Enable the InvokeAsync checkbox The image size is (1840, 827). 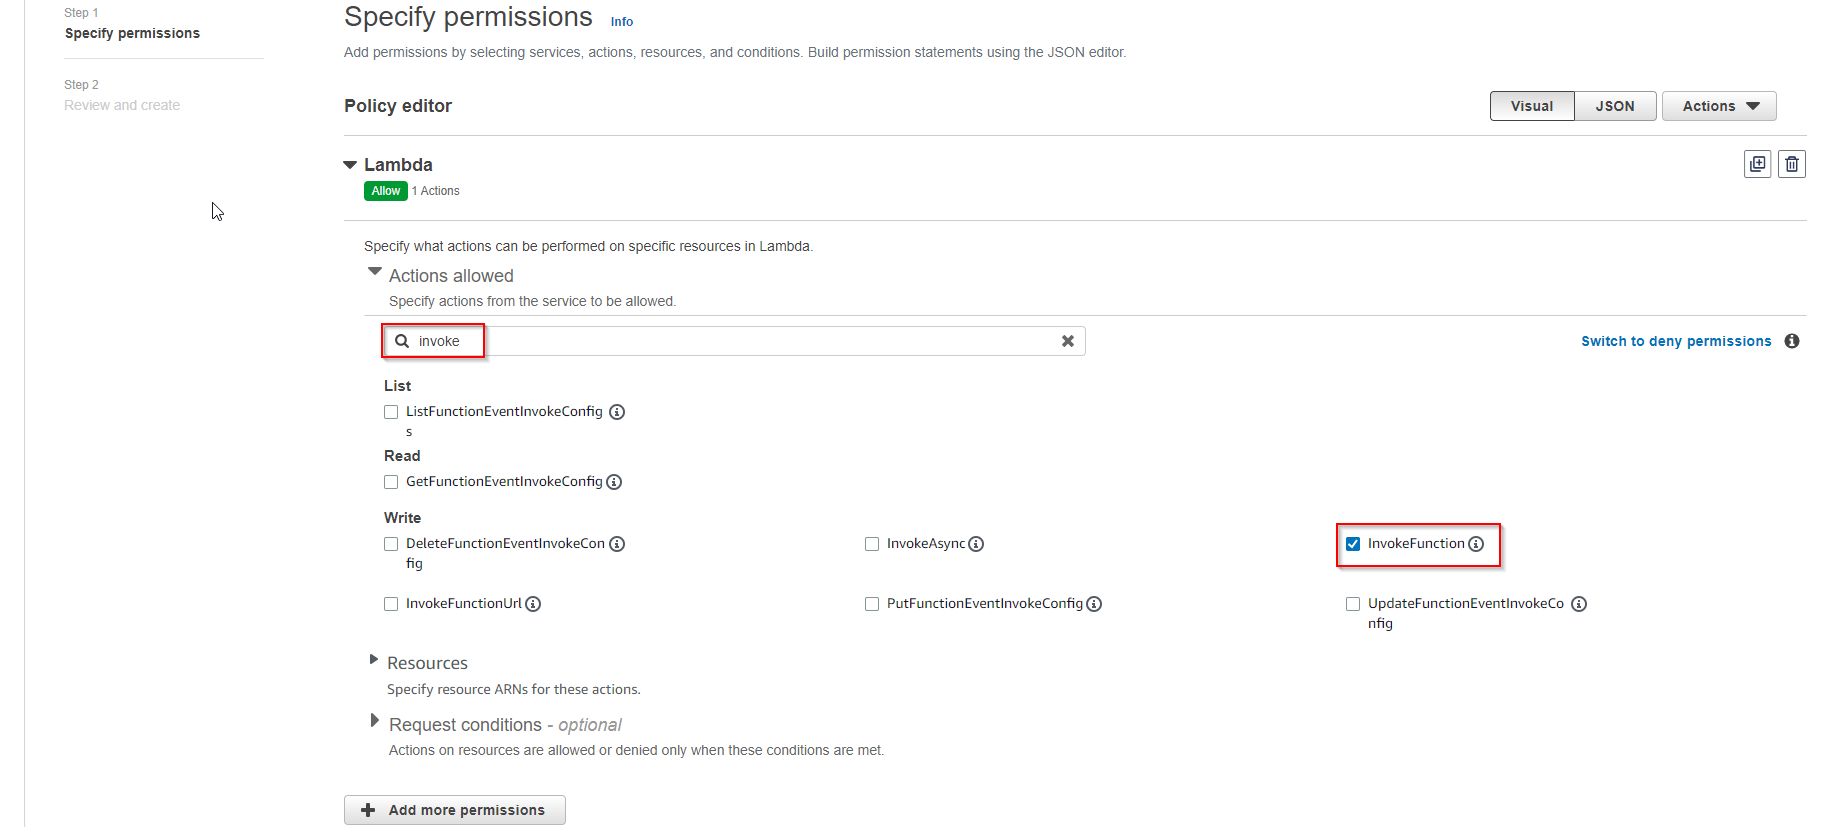click(872, 544)
